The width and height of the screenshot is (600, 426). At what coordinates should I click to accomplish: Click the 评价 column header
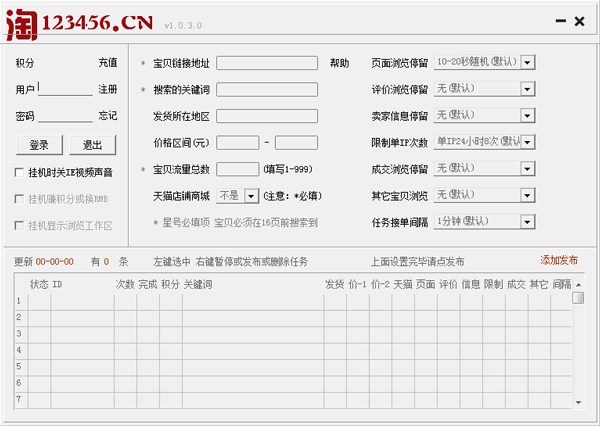pyautogui.click(x=448, y=284)
